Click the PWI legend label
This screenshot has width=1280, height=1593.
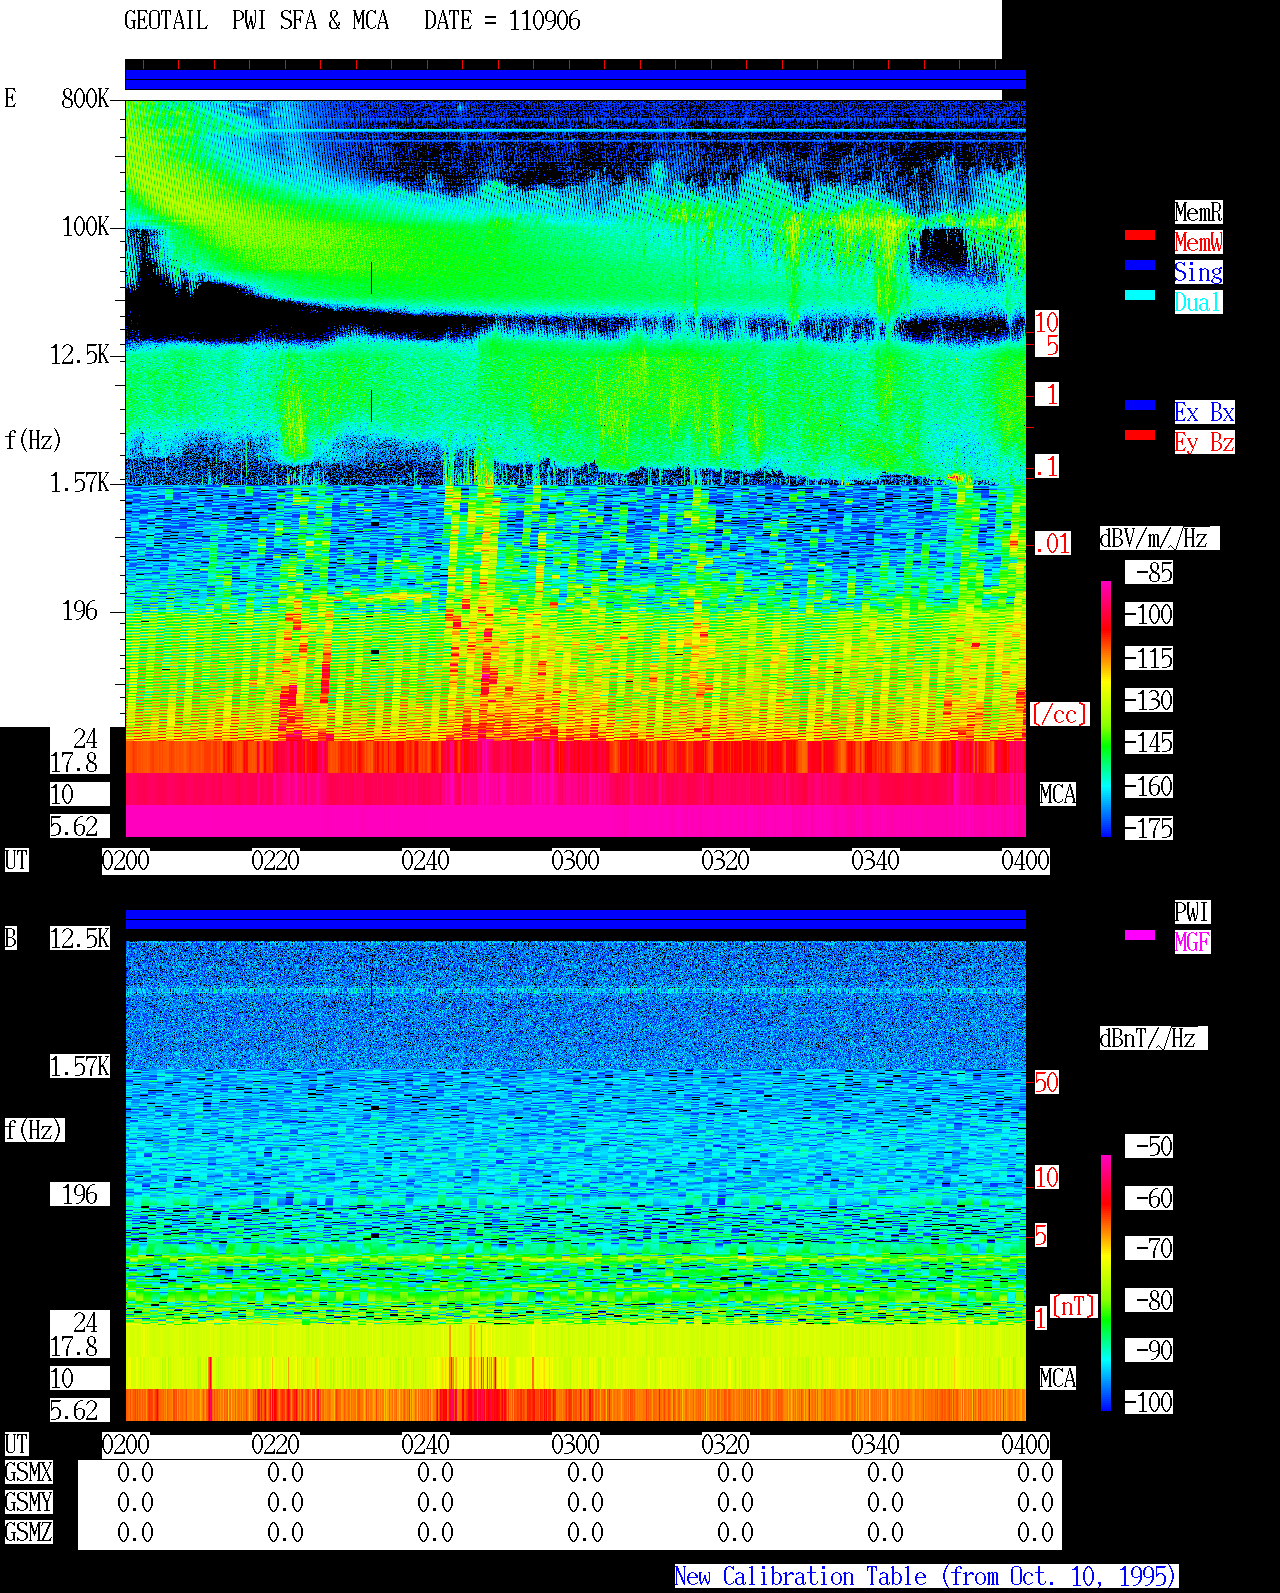pyautogui.click(x=1192, y=912)
